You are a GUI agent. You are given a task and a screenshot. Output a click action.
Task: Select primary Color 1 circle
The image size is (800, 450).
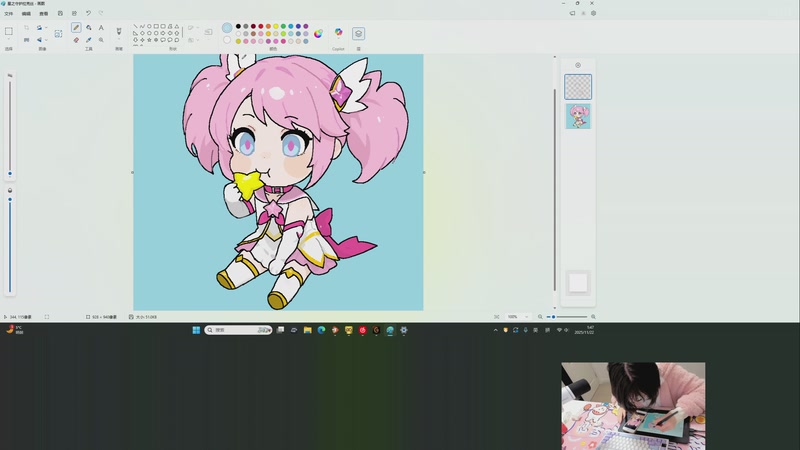227,28
